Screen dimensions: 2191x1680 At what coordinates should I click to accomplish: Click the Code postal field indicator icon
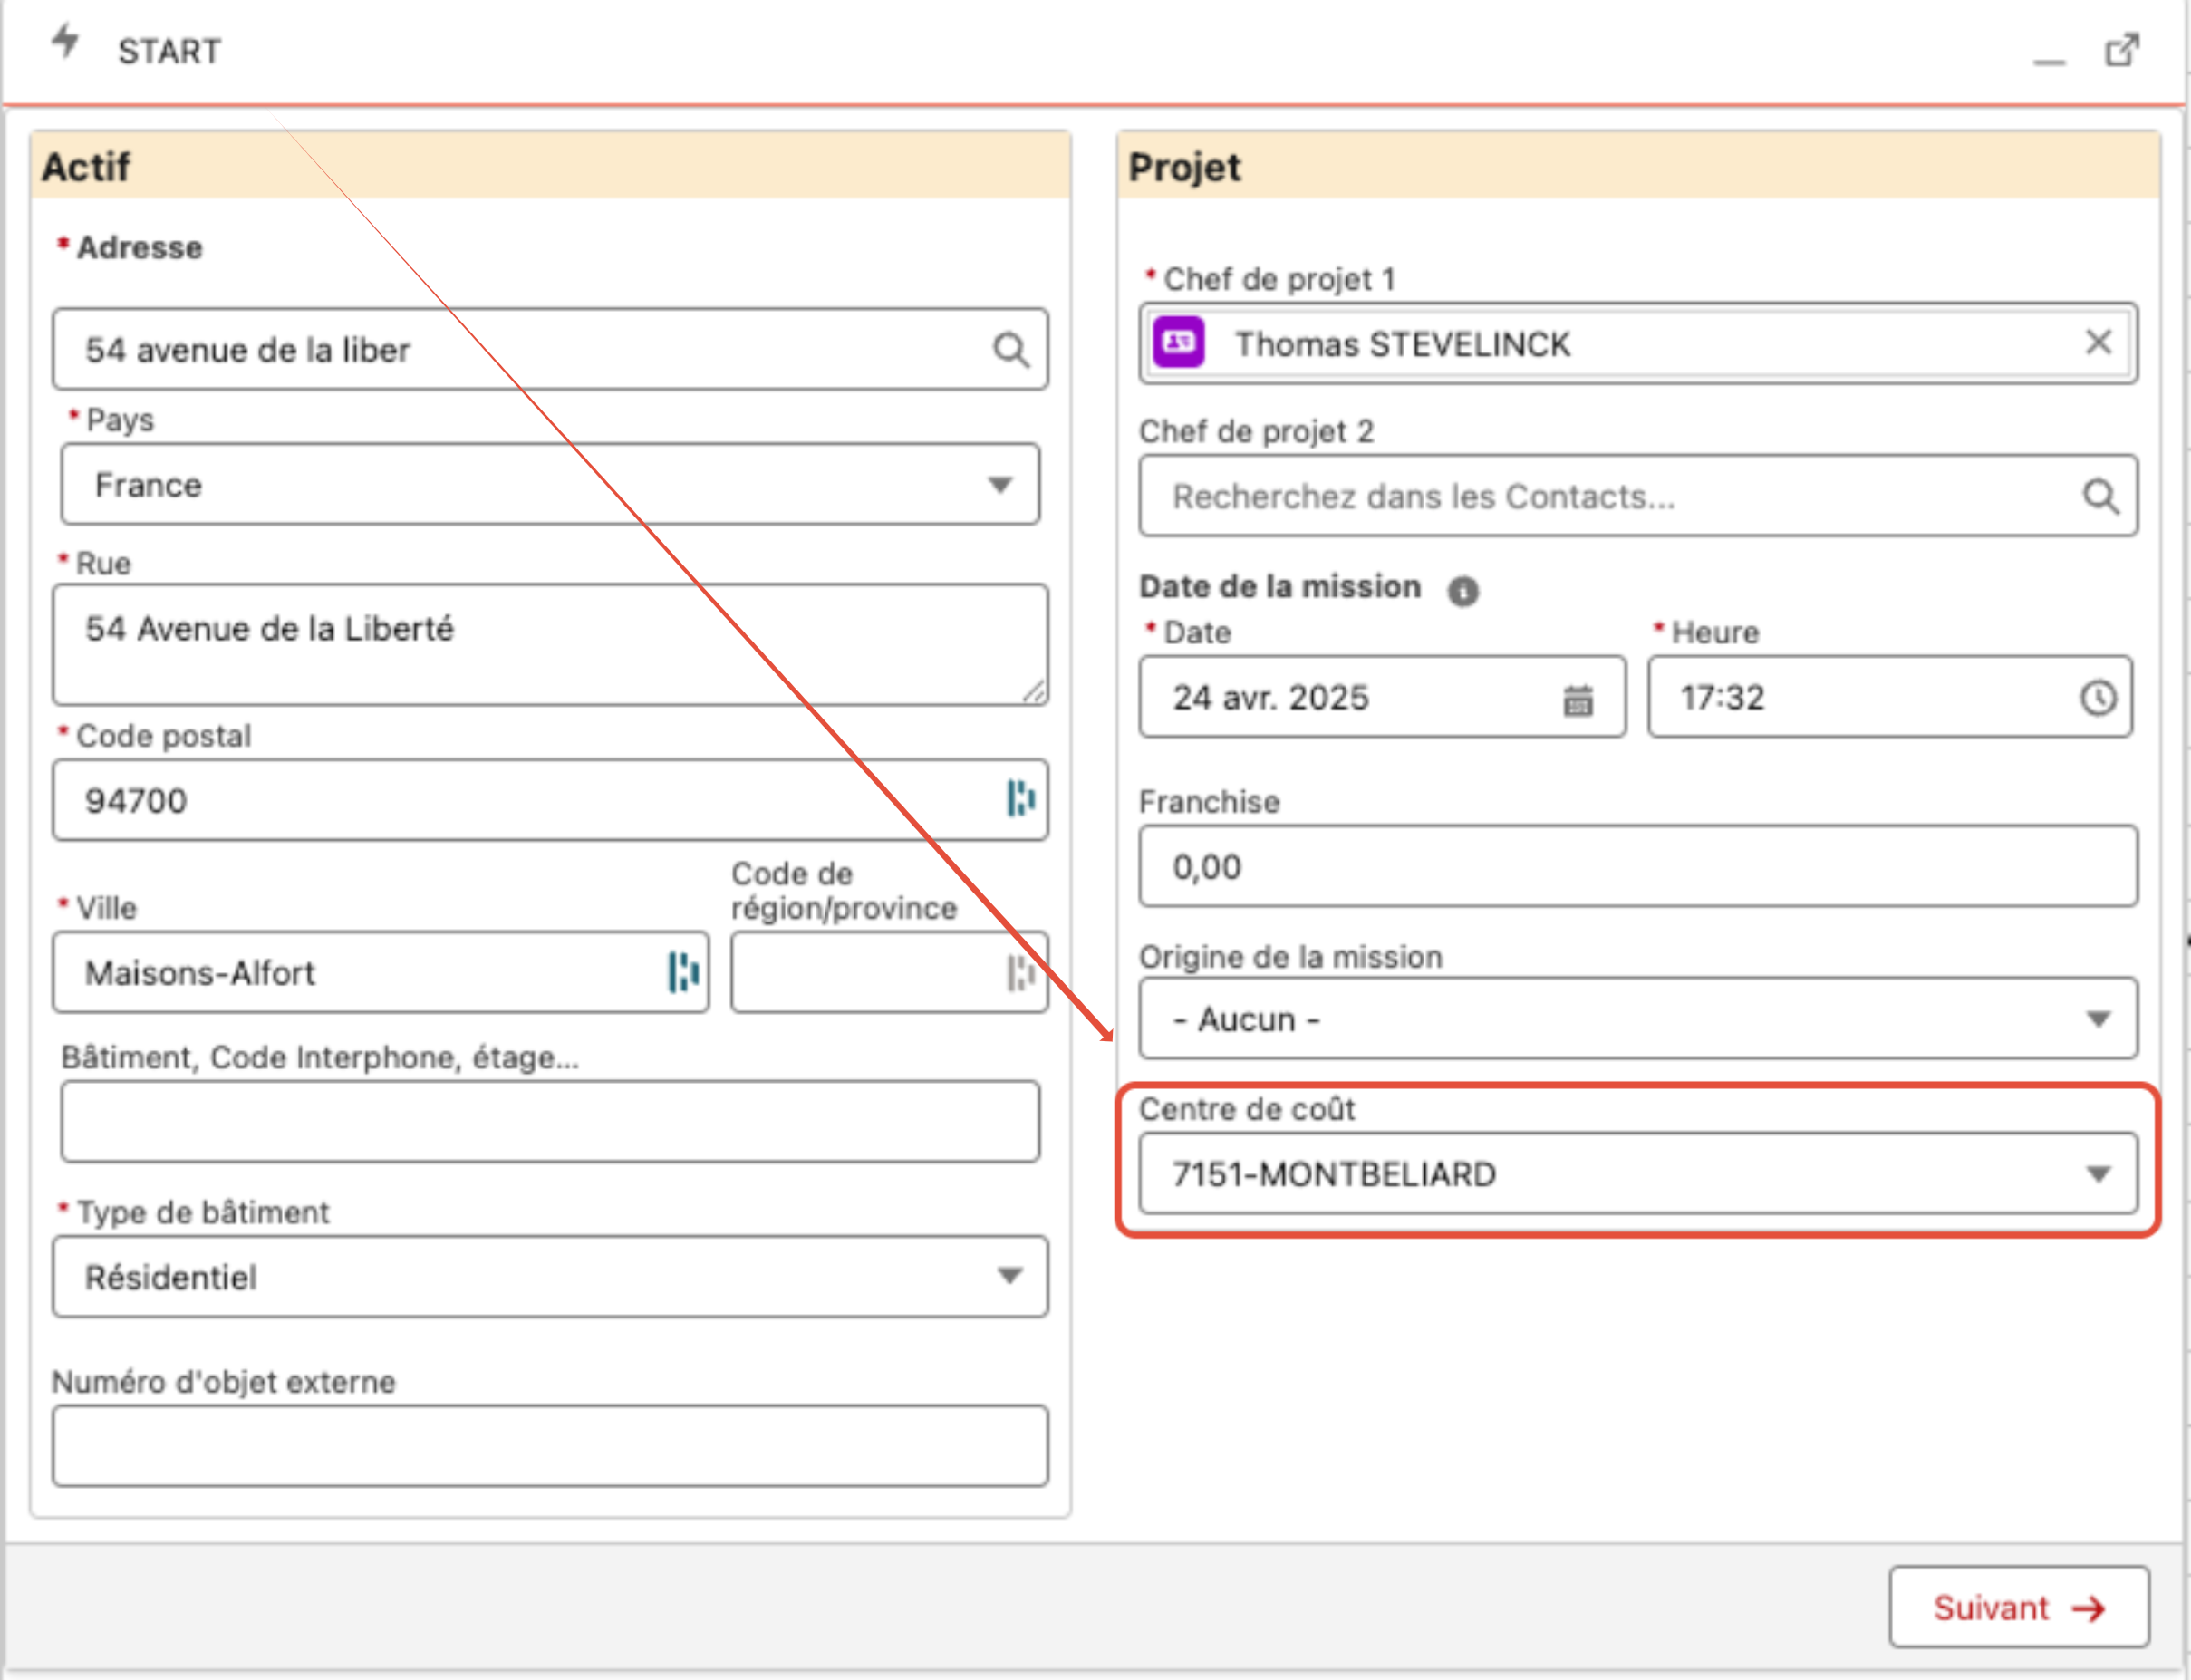click(x=1020, y=799)
